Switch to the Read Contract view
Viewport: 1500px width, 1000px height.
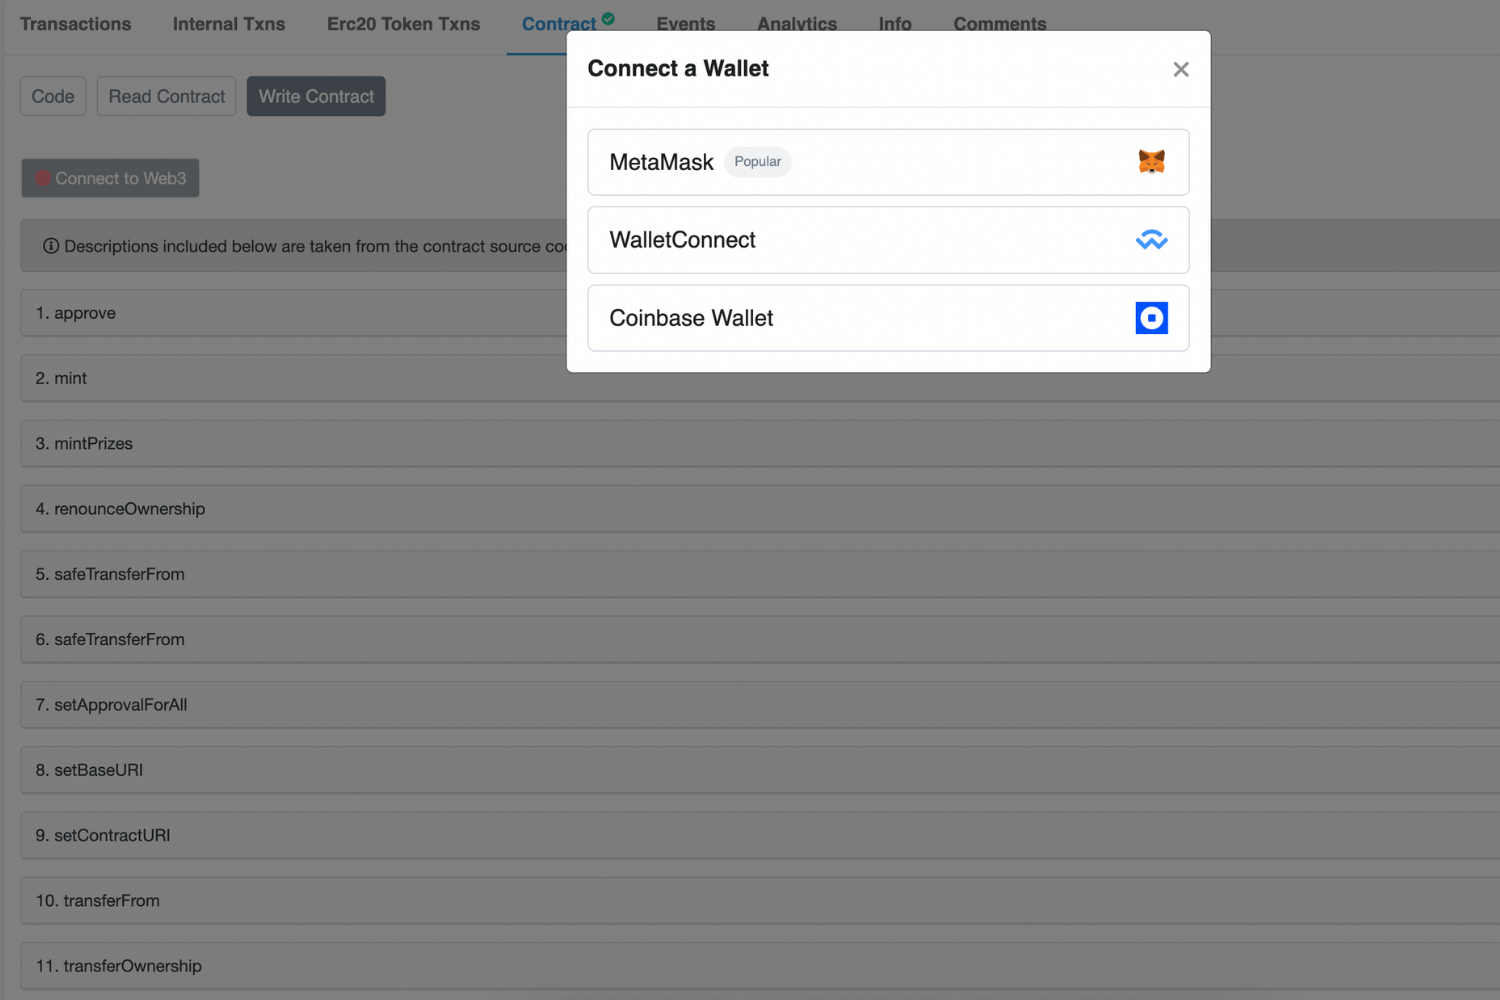(166, 96)
